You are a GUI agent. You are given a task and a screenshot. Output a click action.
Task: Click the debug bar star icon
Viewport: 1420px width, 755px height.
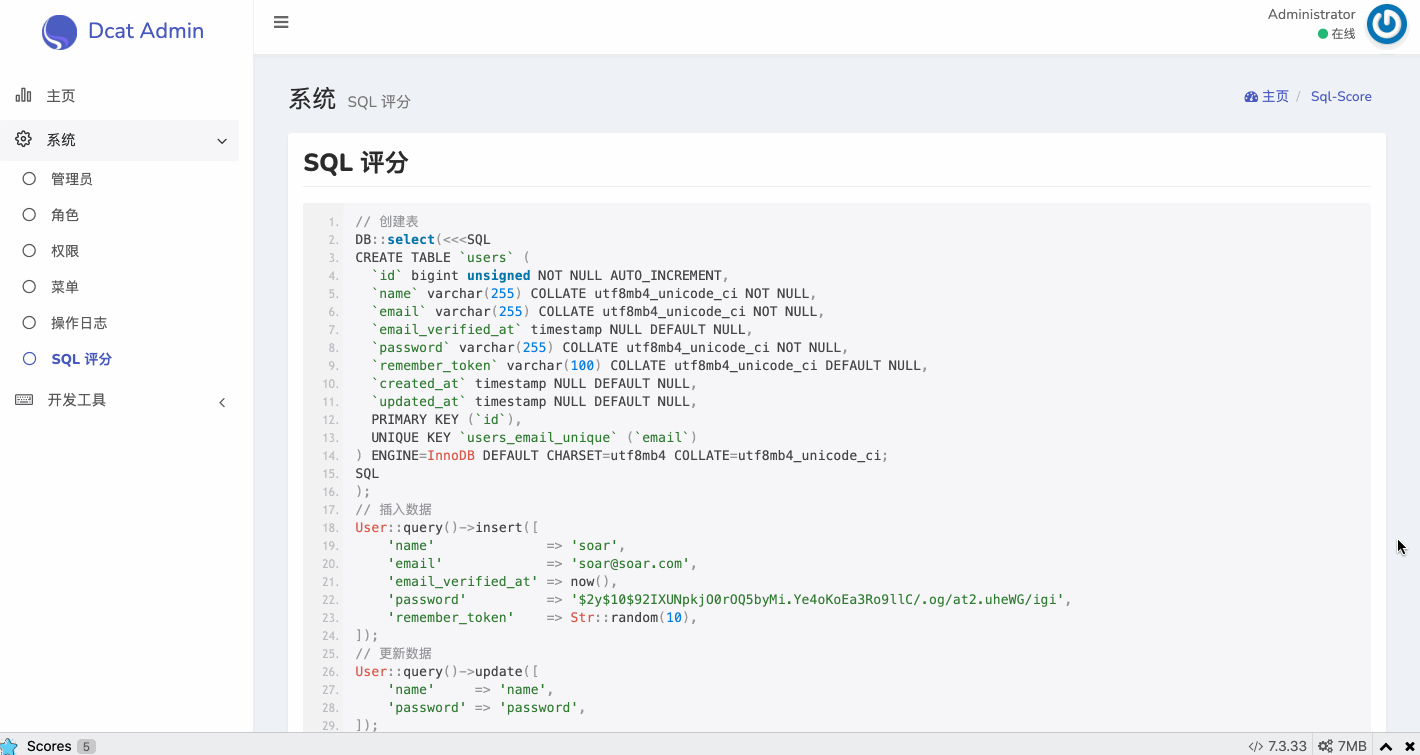coord(9,746)
